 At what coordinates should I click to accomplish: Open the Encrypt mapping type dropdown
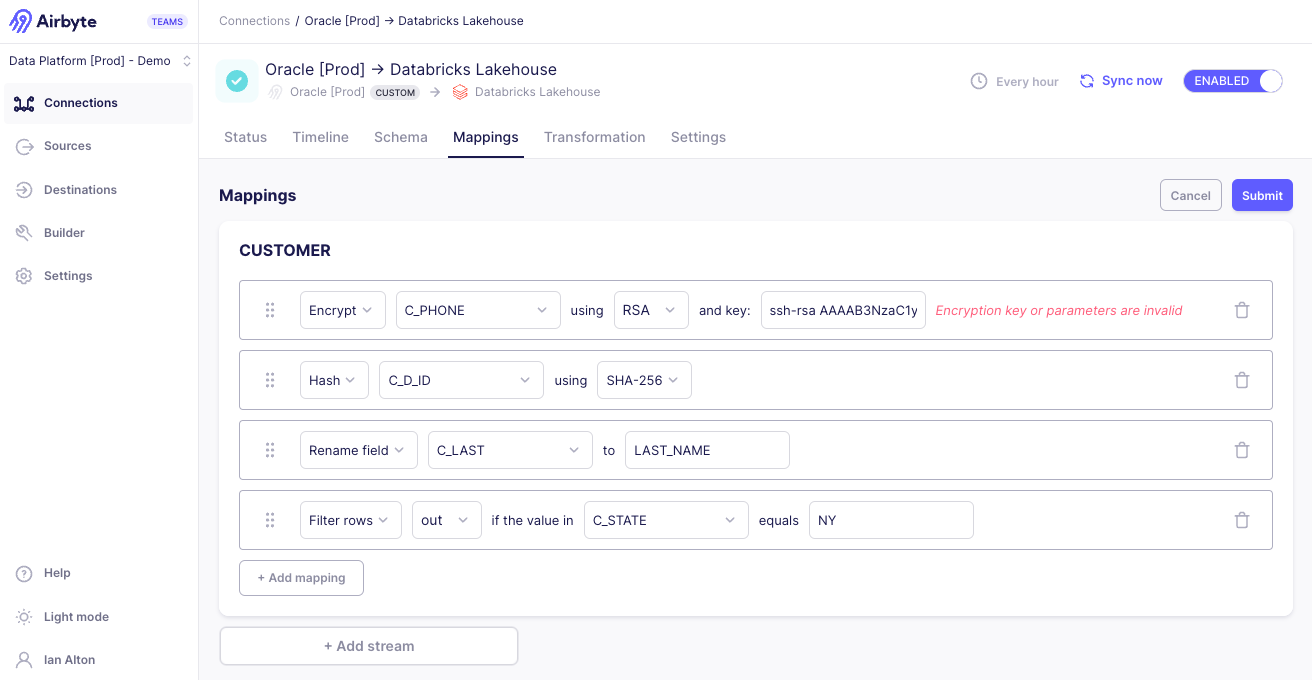pos(343,310)
